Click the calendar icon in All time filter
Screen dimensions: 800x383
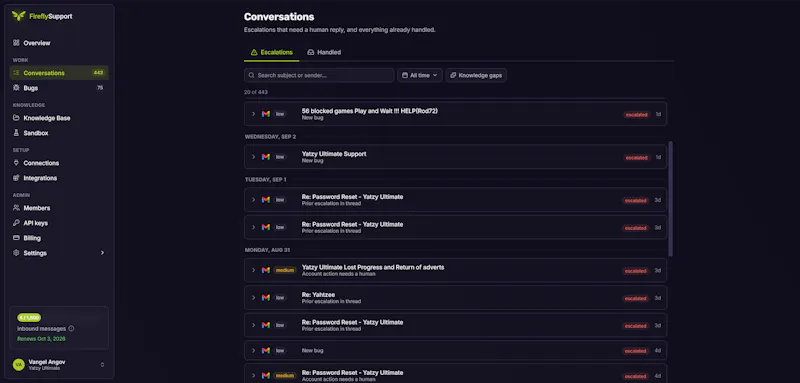click(x=405, y=75)
